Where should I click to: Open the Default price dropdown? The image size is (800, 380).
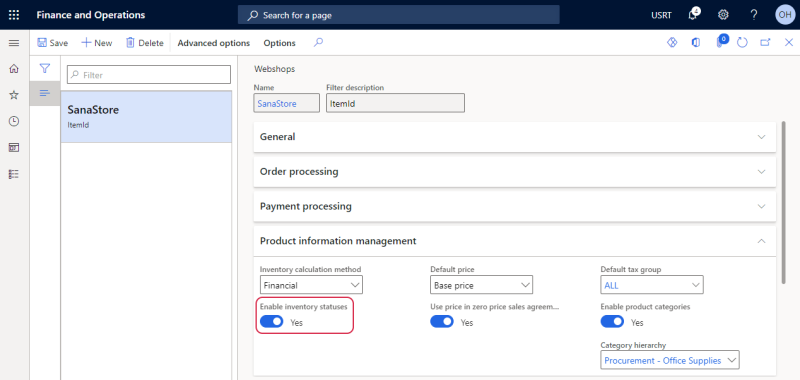482,285
